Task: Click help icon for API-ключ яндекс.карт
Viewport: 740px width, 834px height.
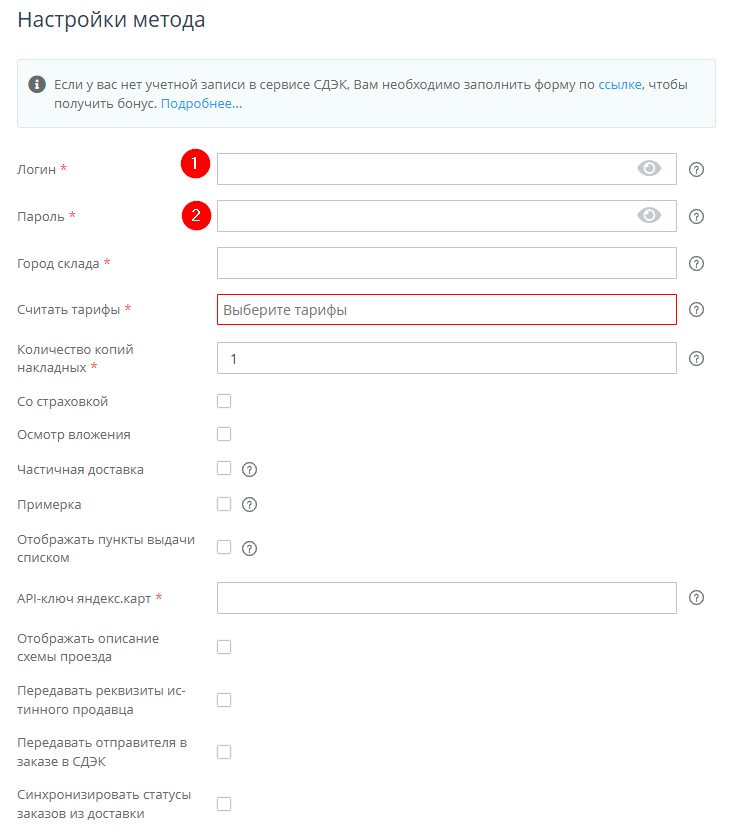Action: click(x=697, y=598)
